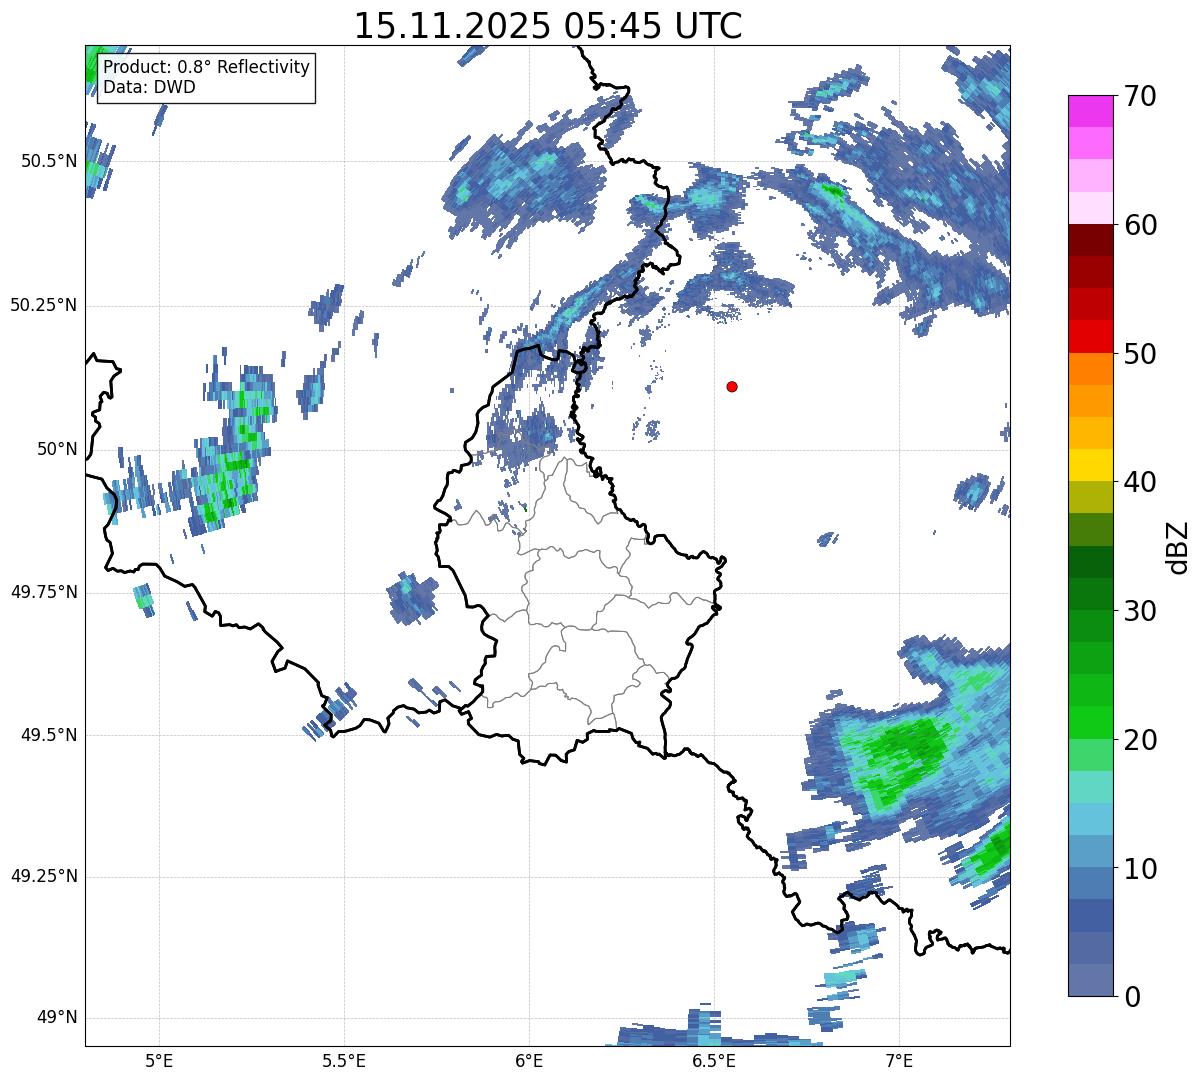The height and width of the screenshot is (1081, 1202).
Task: Click the 'Product: 0.8° Reflectivity' label
Action: [x=207, y=67]
